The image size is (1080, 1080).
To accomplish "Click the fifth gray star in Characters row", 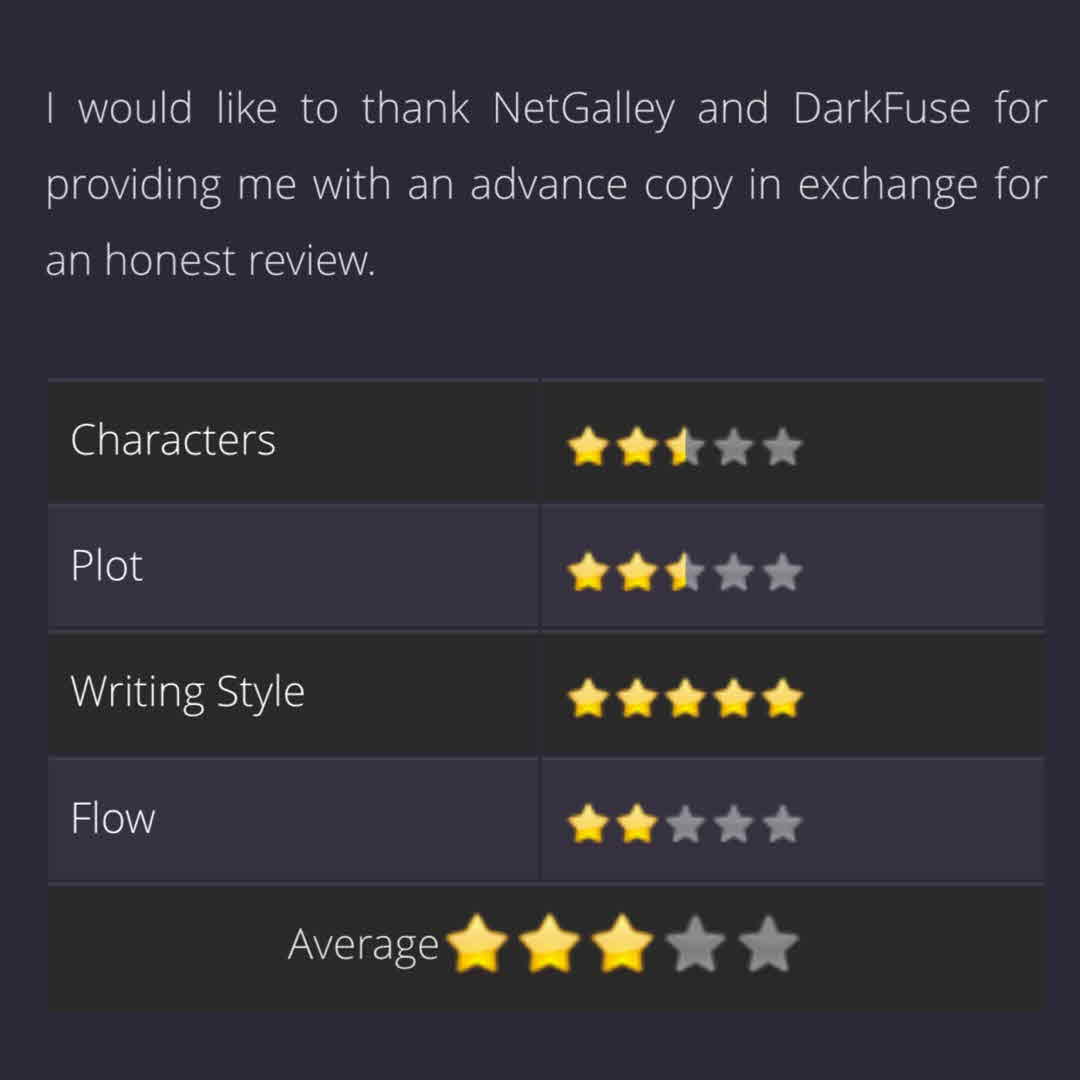I will 783,447.
